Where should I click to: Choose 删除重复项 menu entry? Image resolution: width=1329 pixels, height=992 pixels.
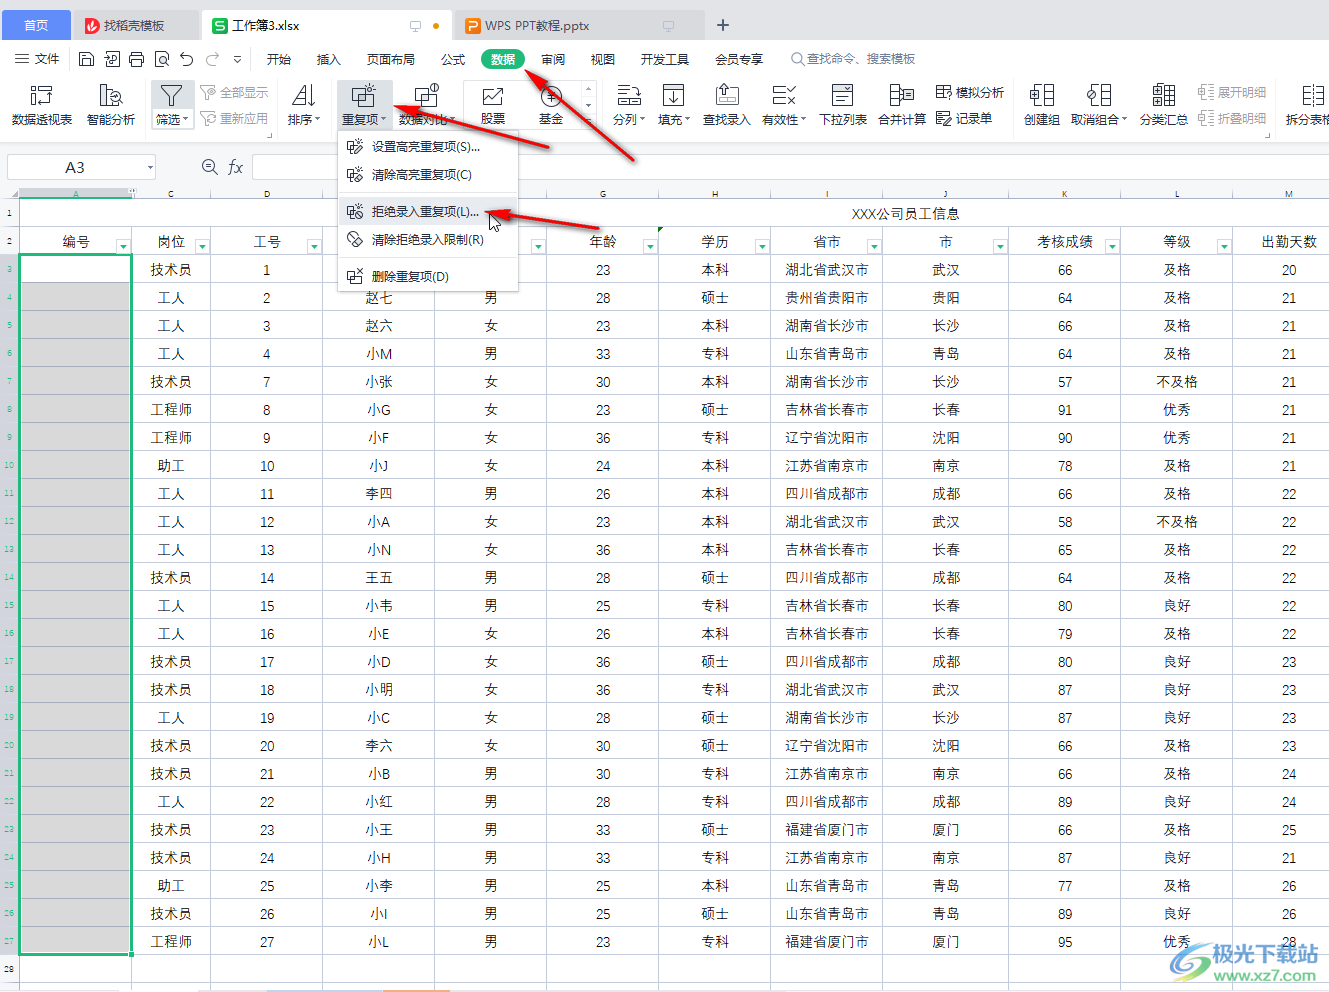(428, 276)
